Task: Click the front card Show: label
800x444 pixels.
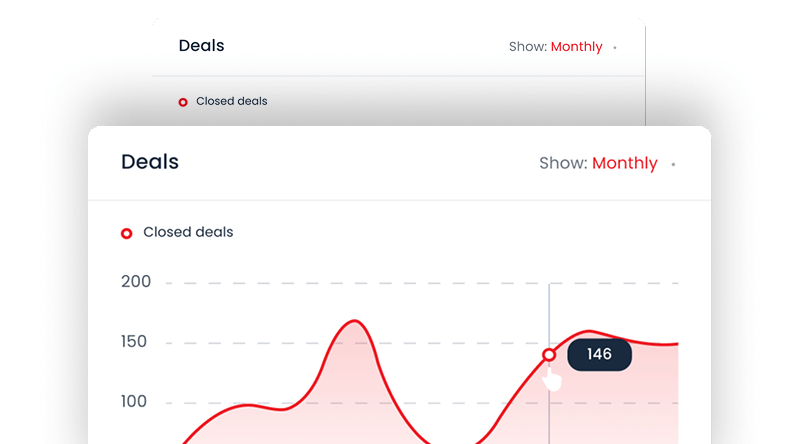Action: click(563, 164)
